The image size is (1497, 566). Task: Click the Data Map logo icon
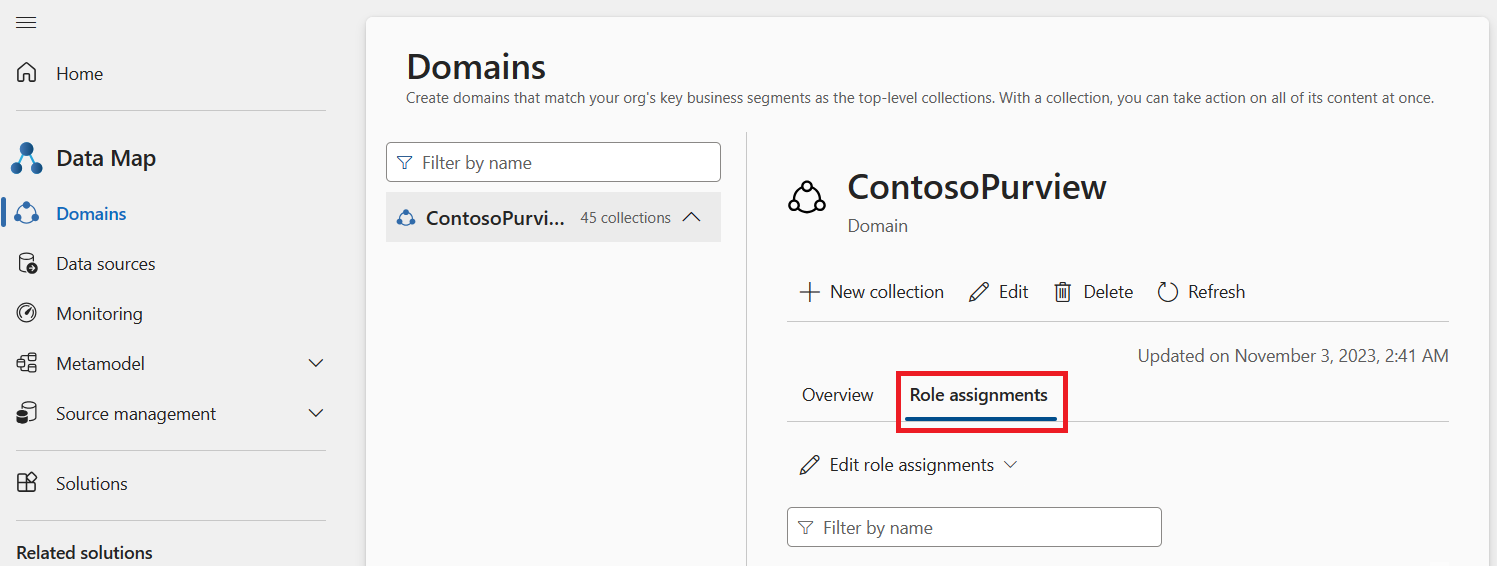[x=27, y=158]
